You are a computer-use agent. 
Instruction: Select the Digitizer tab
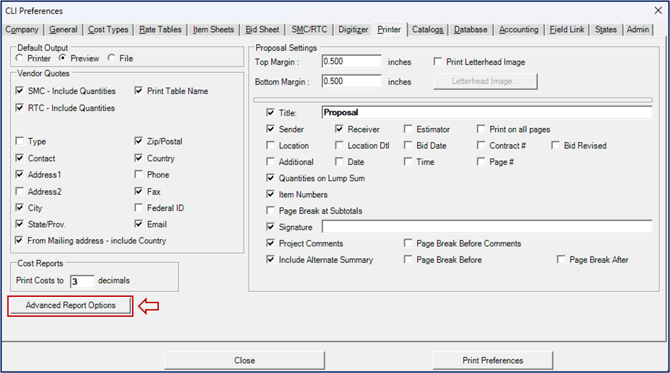pyautogui.click(x=353, y=29)
